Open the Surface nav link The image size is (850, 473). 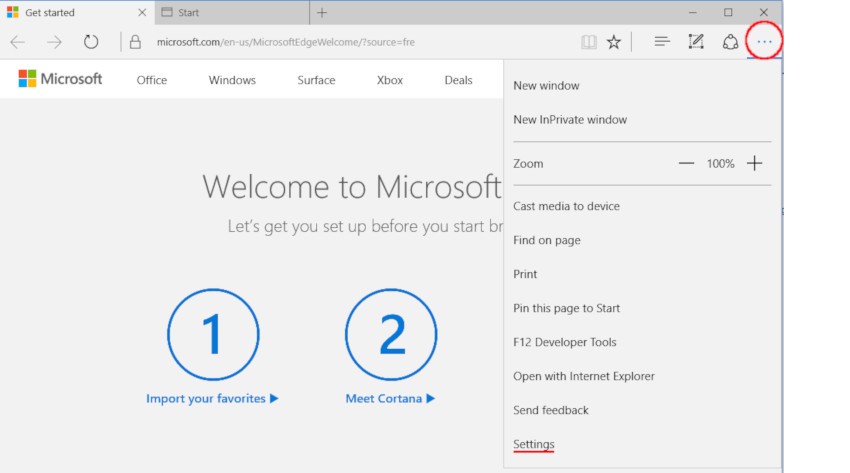(316, 80)
